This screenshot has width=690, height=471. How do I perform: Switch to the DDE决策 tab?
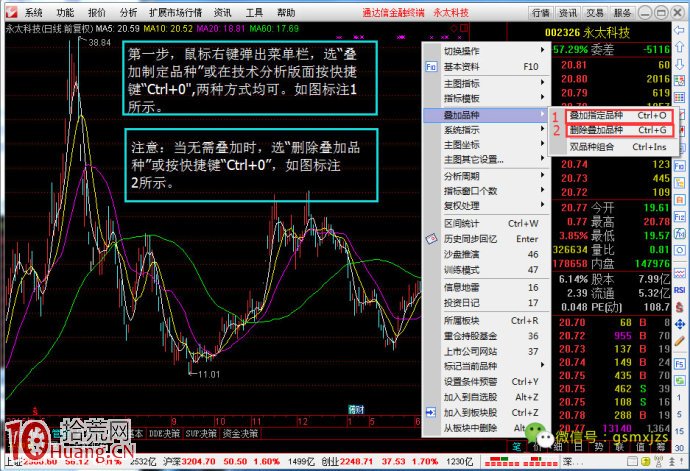click(164, 434)
